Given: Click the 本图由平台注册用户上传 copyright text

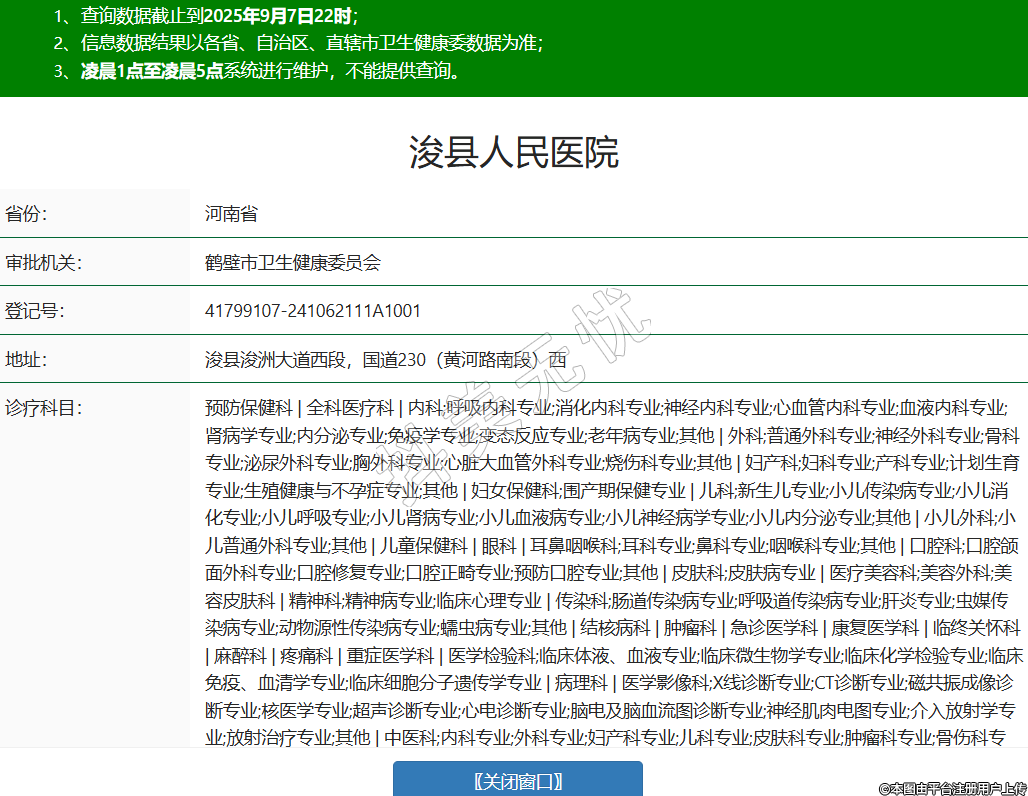Looking at the screenshot, I should (952, 788).
